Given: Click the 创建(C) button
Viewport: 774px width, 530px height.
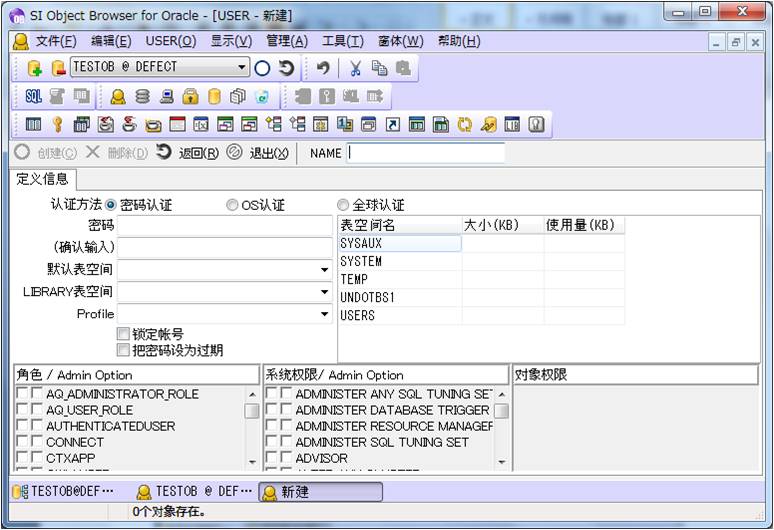Looking at the screenshot, I should coord(45,153).
